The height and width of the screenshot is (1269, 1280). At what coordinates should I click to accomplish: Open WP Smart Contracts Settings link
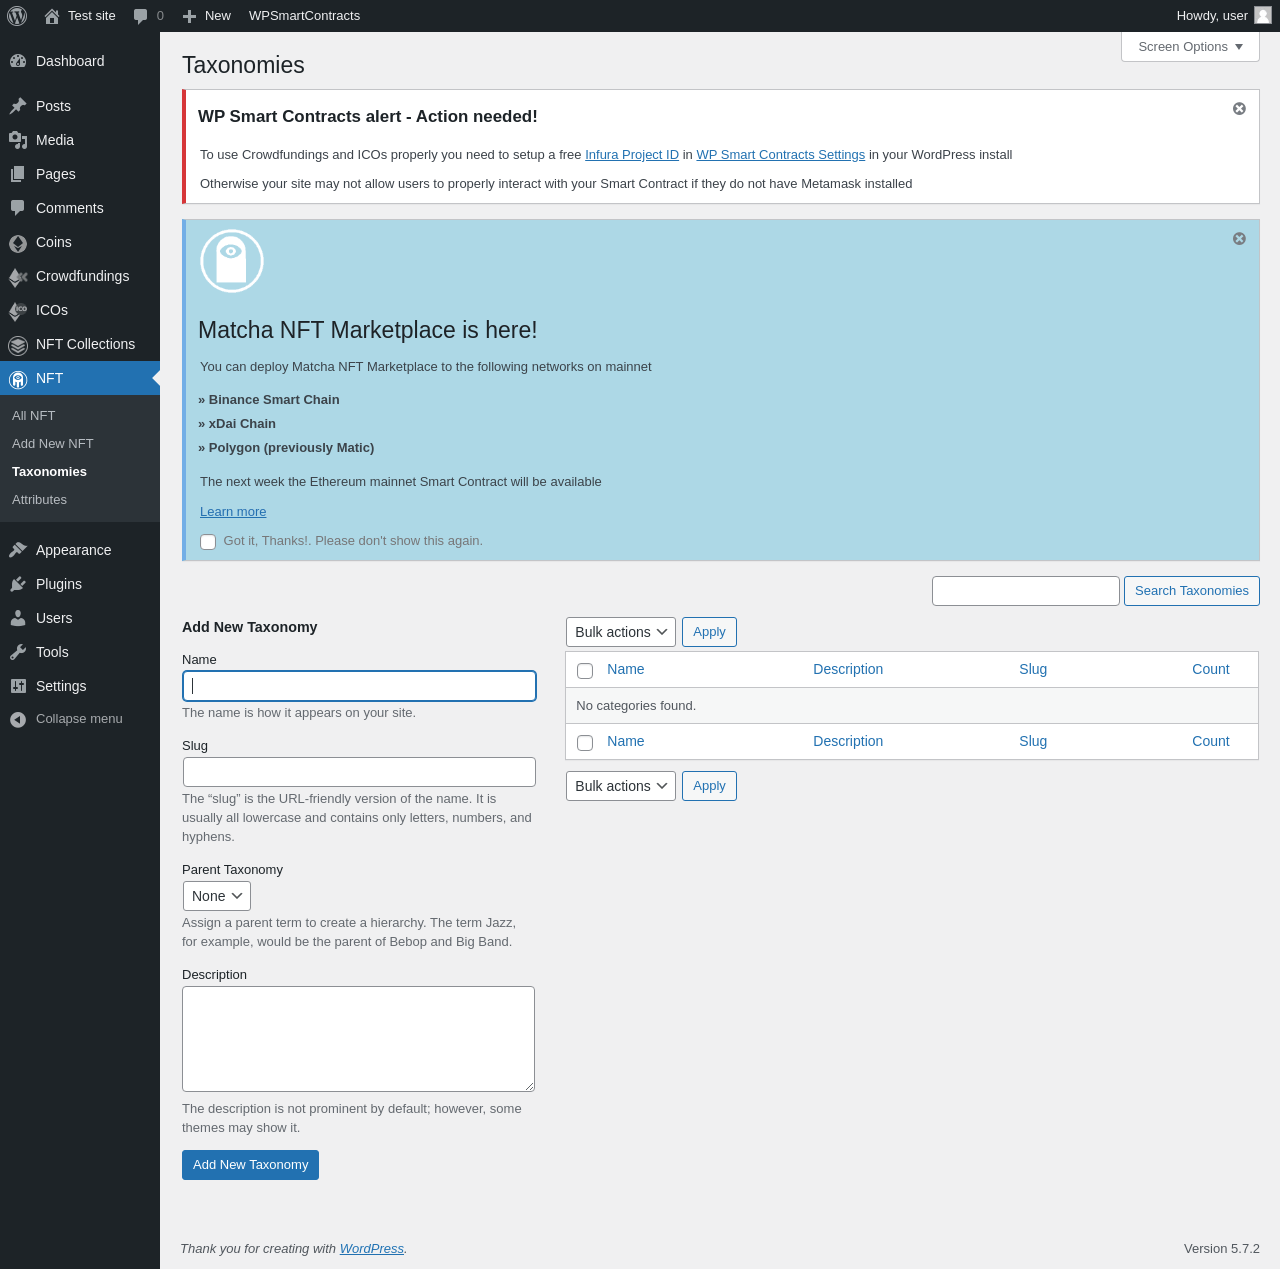click(x=781, y=155)
